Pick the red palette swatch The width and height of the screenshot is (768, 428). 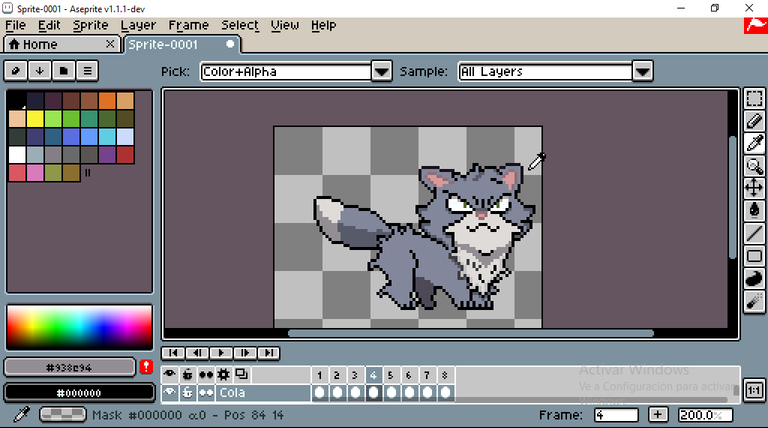tap(125, 154)
